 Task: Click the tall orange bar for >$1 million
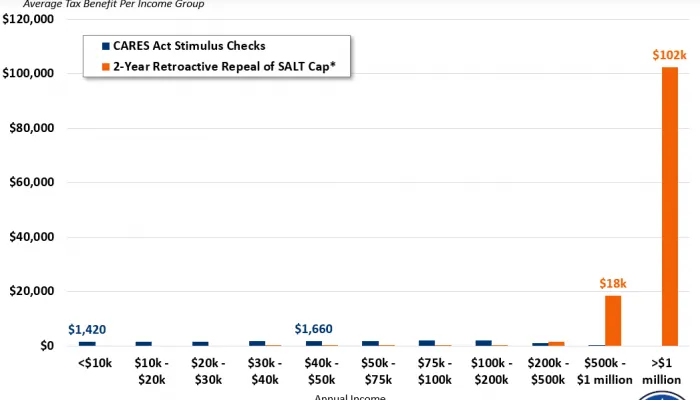pos(669,206)
